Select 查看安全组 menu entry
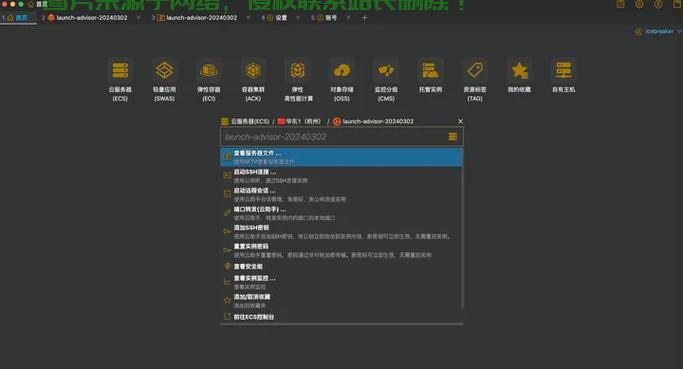The width and height of the screenshot is (683, 369). click(342, 266)
